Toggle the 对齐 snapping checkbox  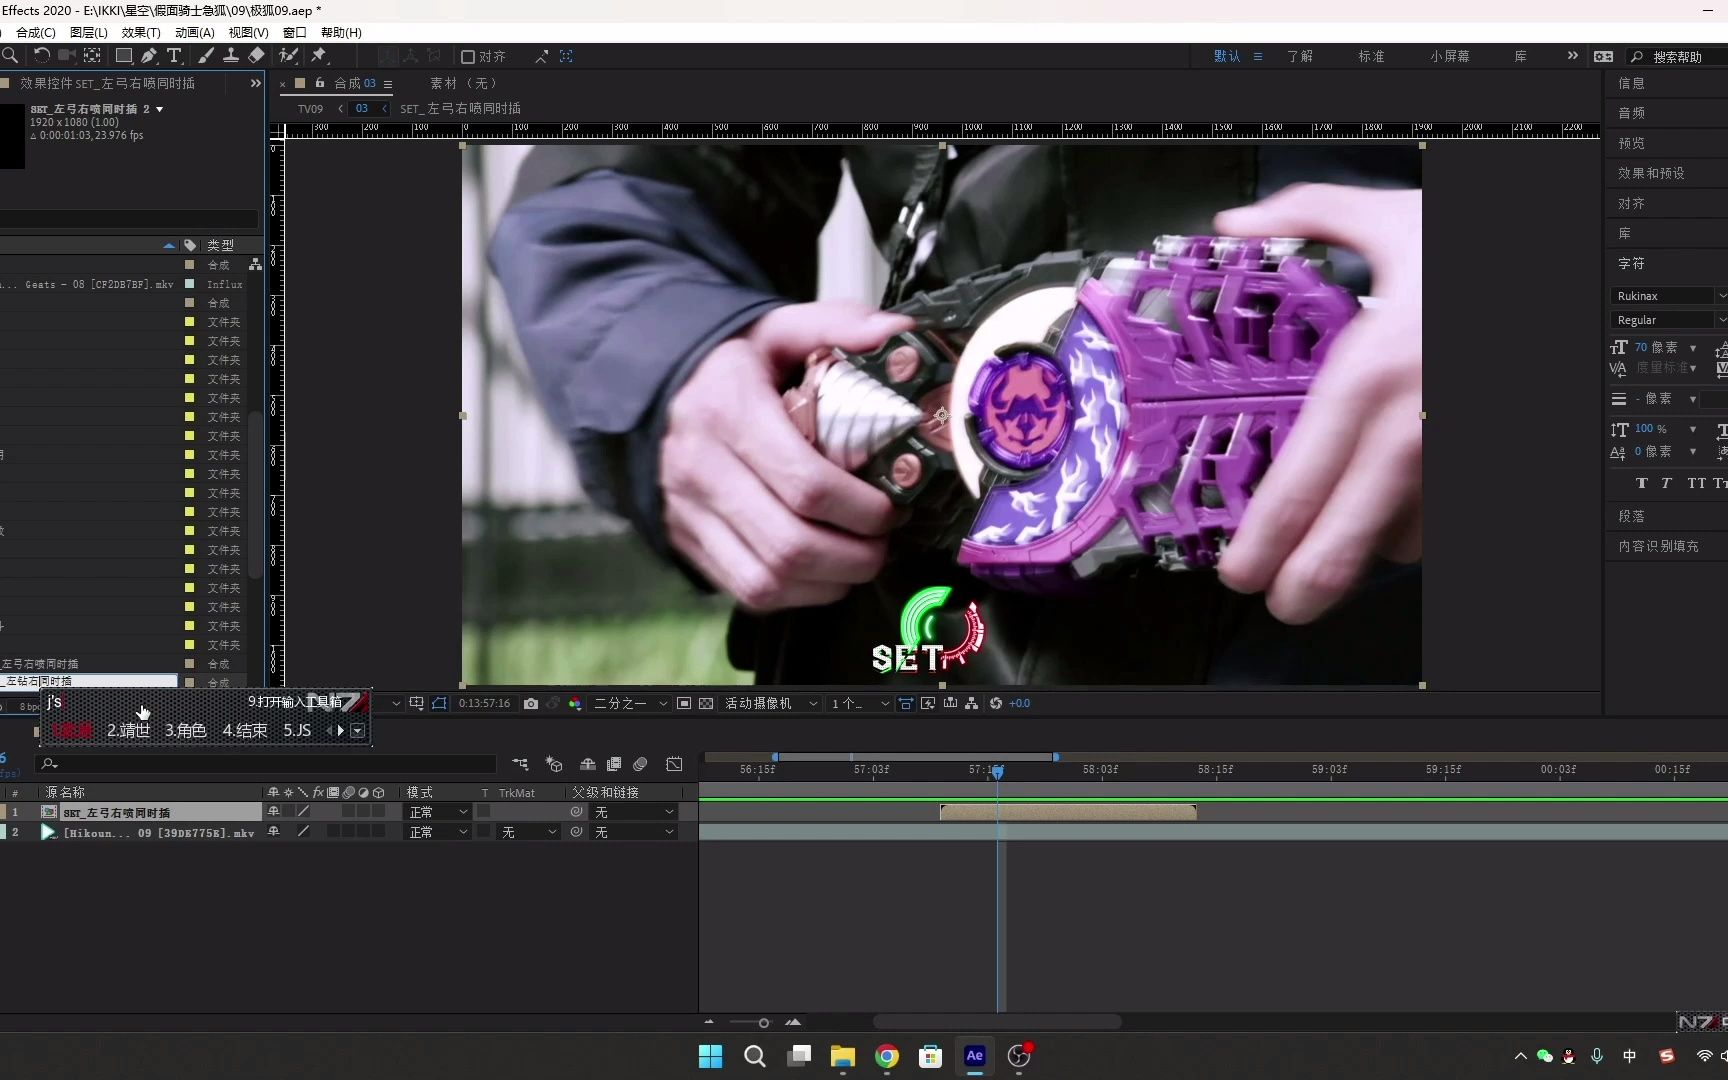pyautogui.click(x=467, y=57)
